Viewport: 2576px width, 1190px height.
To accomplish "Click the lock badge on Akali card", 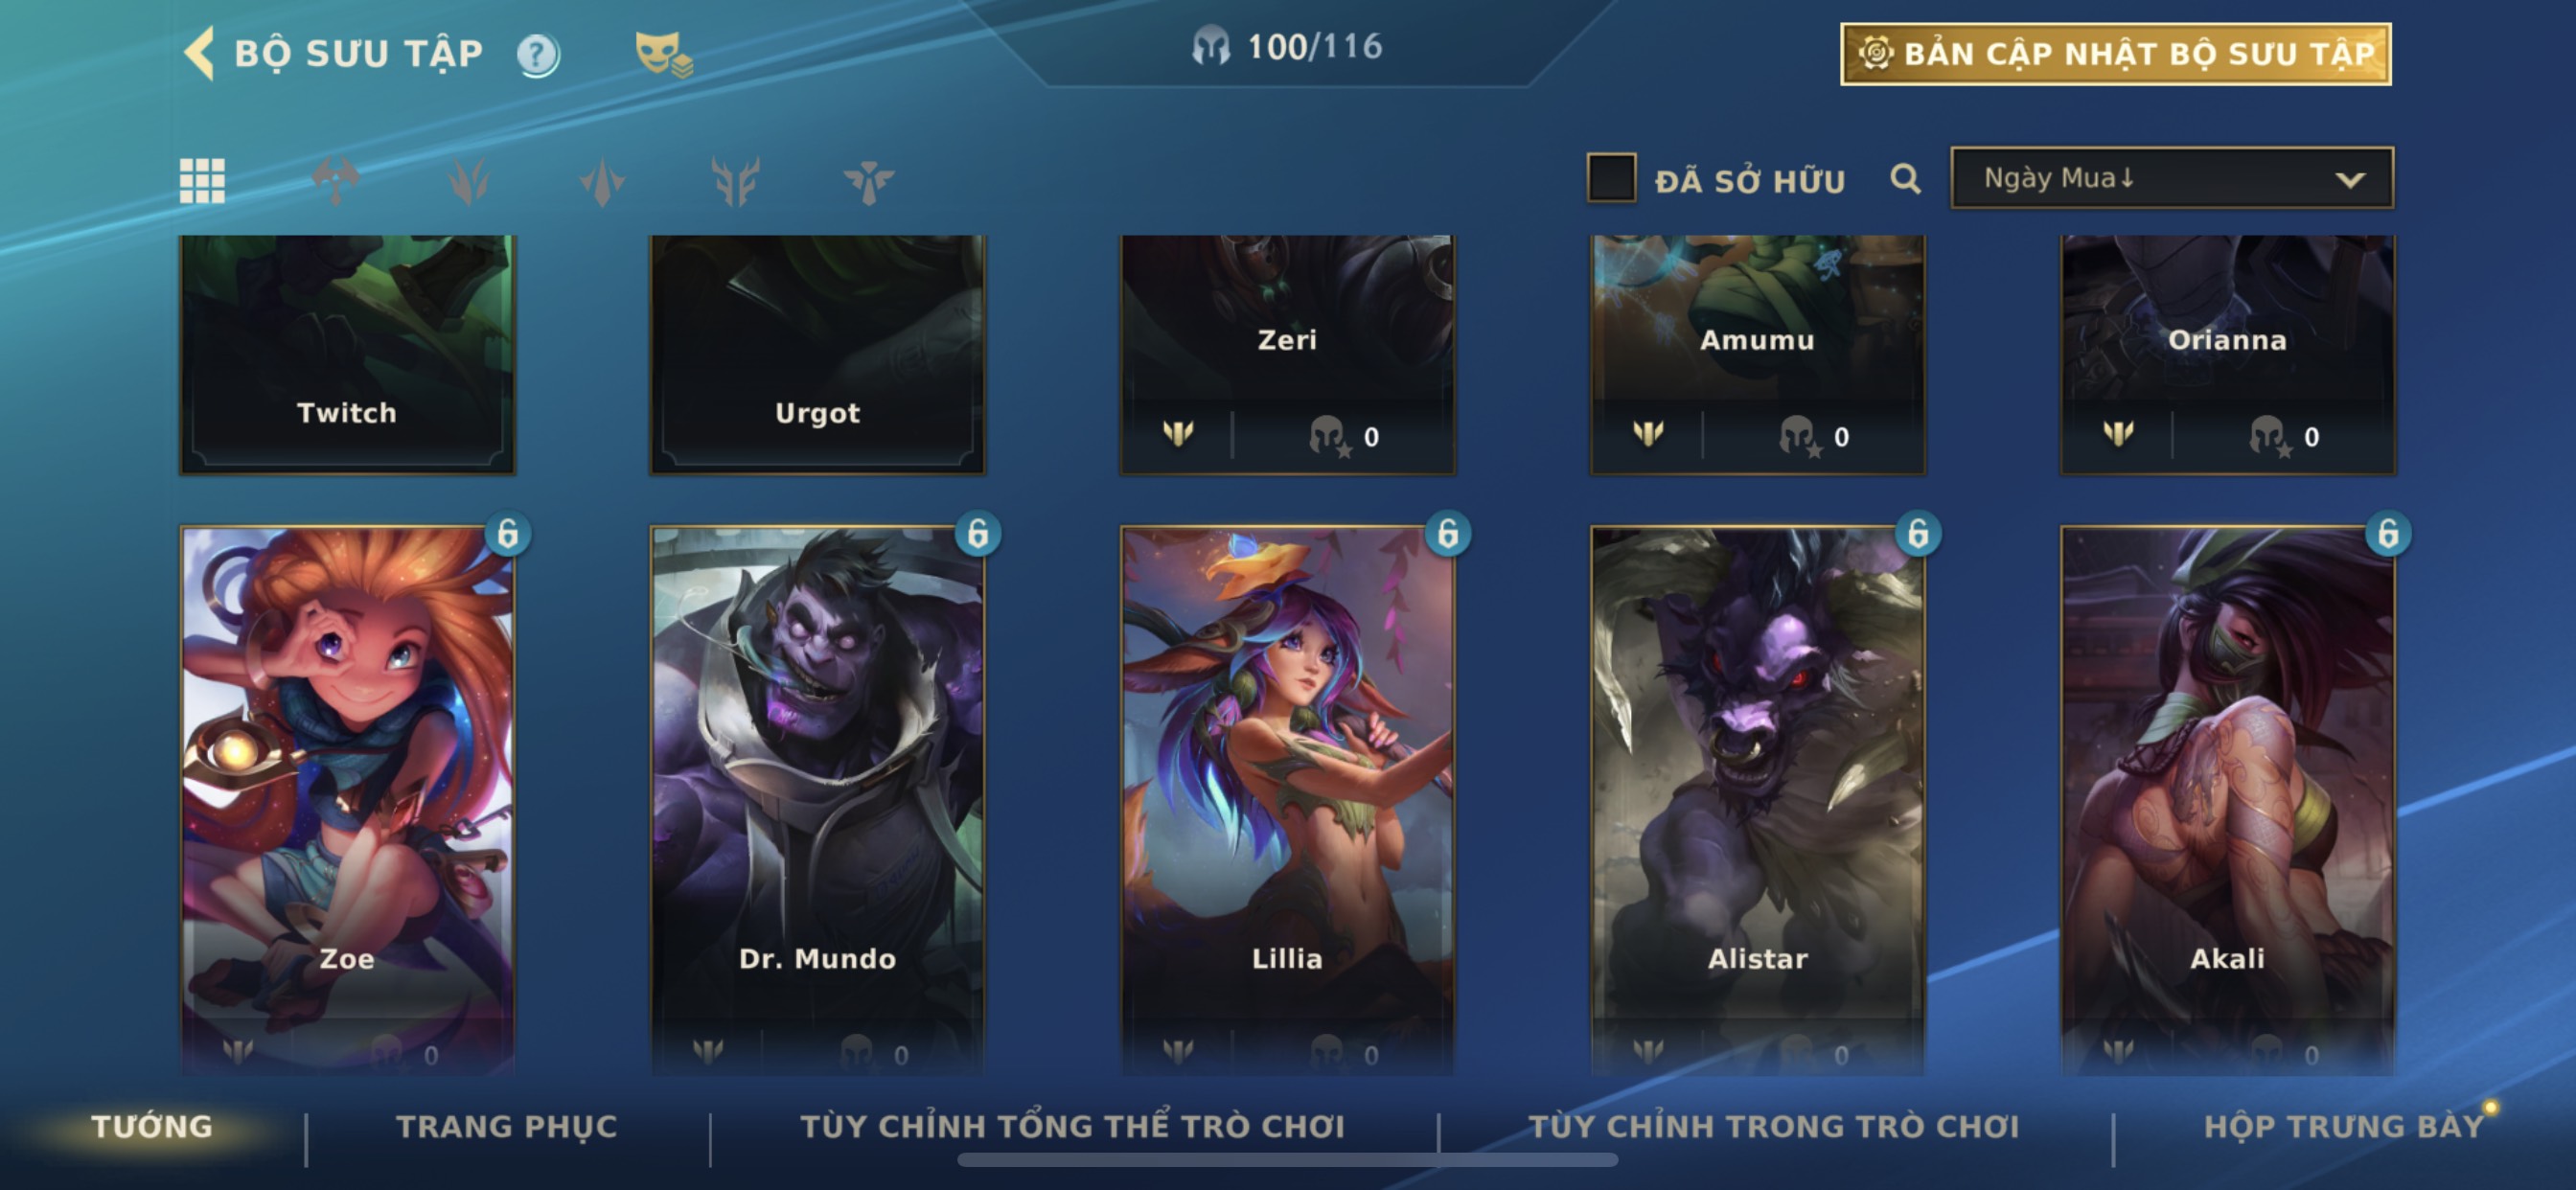I will click(x=2388, y=534).
